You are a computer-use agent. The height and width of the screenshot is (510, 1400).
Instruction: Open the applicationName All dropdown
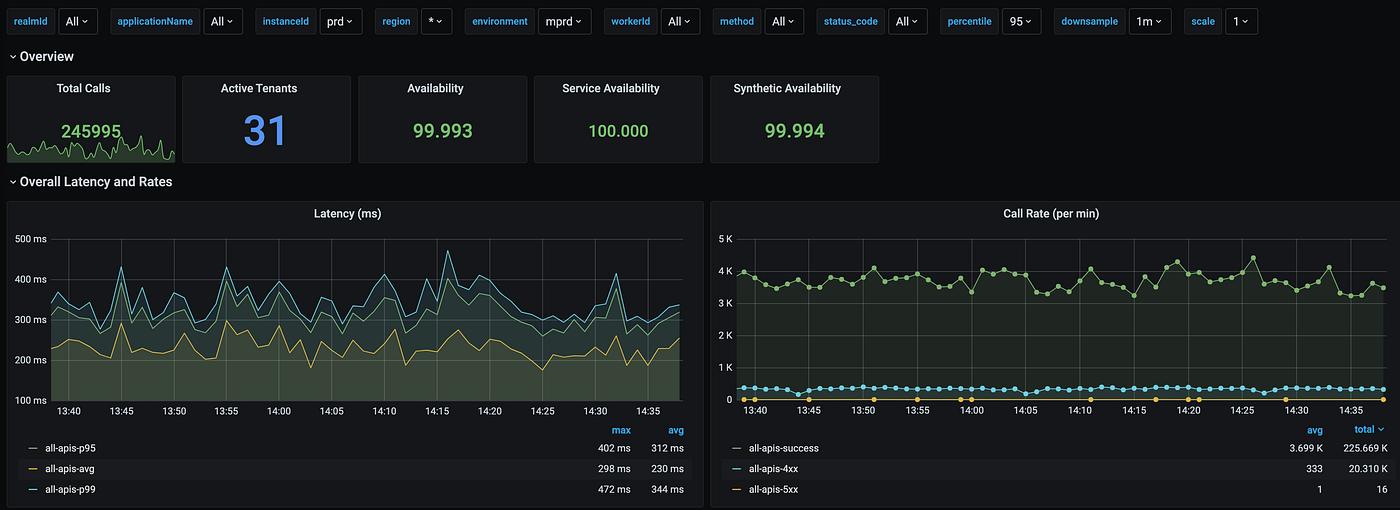click(x=222, y=21)
